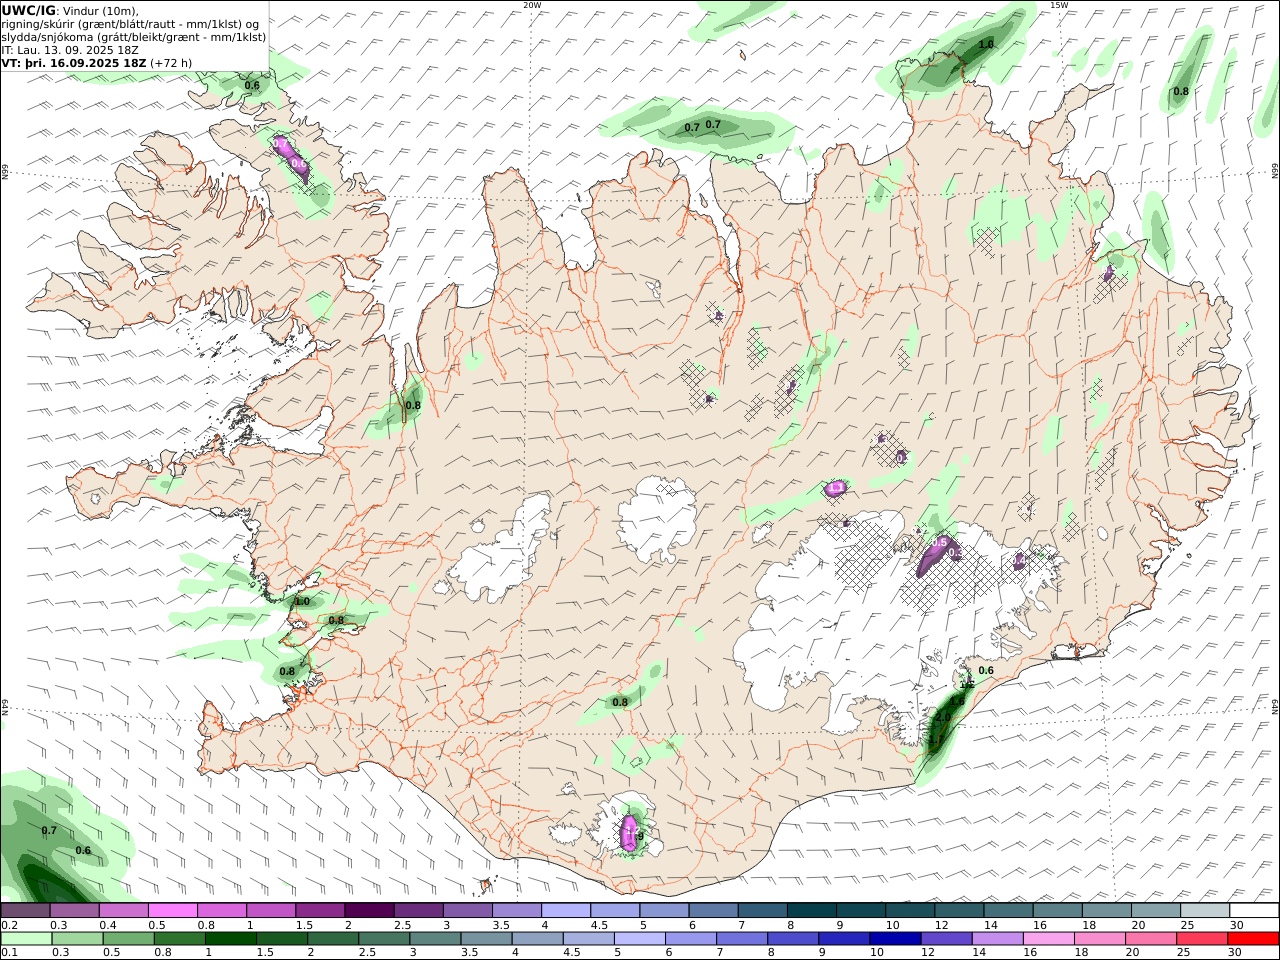1280x960 pixels.
Task: Click the deep blue rain swatch between 10 and 12
Action: pos(895,938)
